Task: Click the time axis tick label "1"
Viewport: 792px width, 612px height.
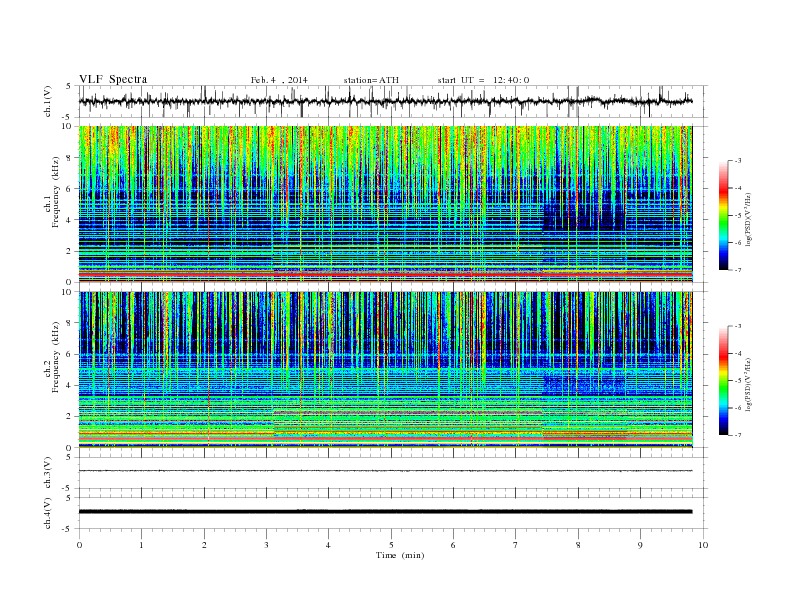Action: (x=141, y=545)
